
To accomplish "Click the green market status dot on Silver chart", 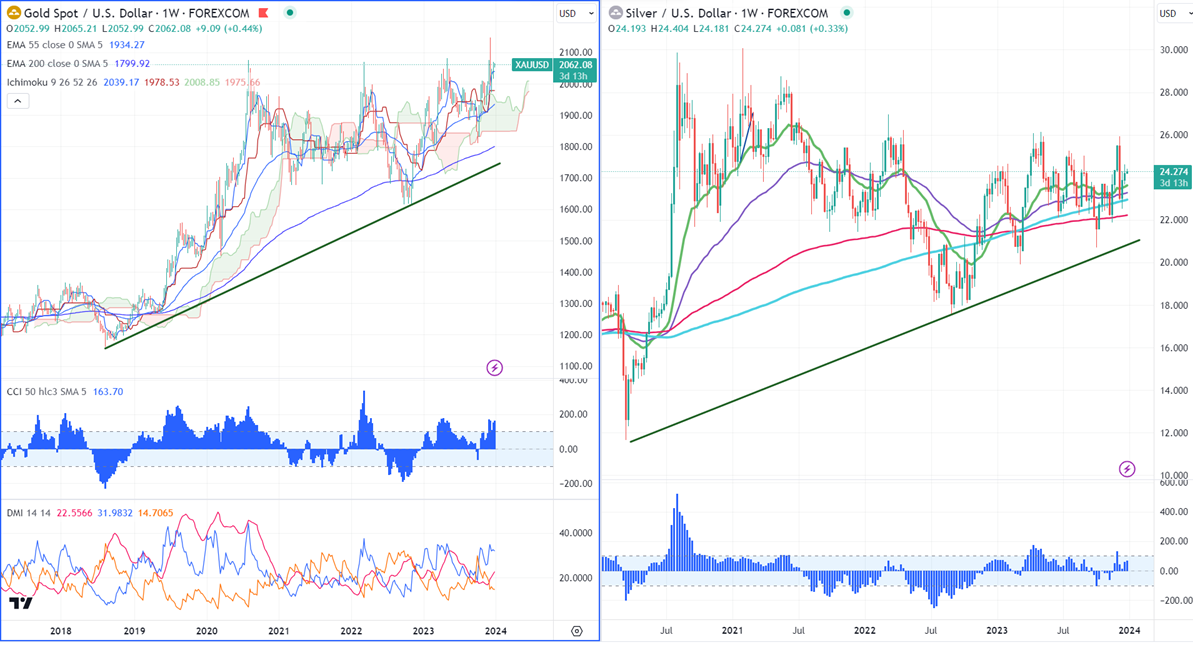I will (846, 13).
